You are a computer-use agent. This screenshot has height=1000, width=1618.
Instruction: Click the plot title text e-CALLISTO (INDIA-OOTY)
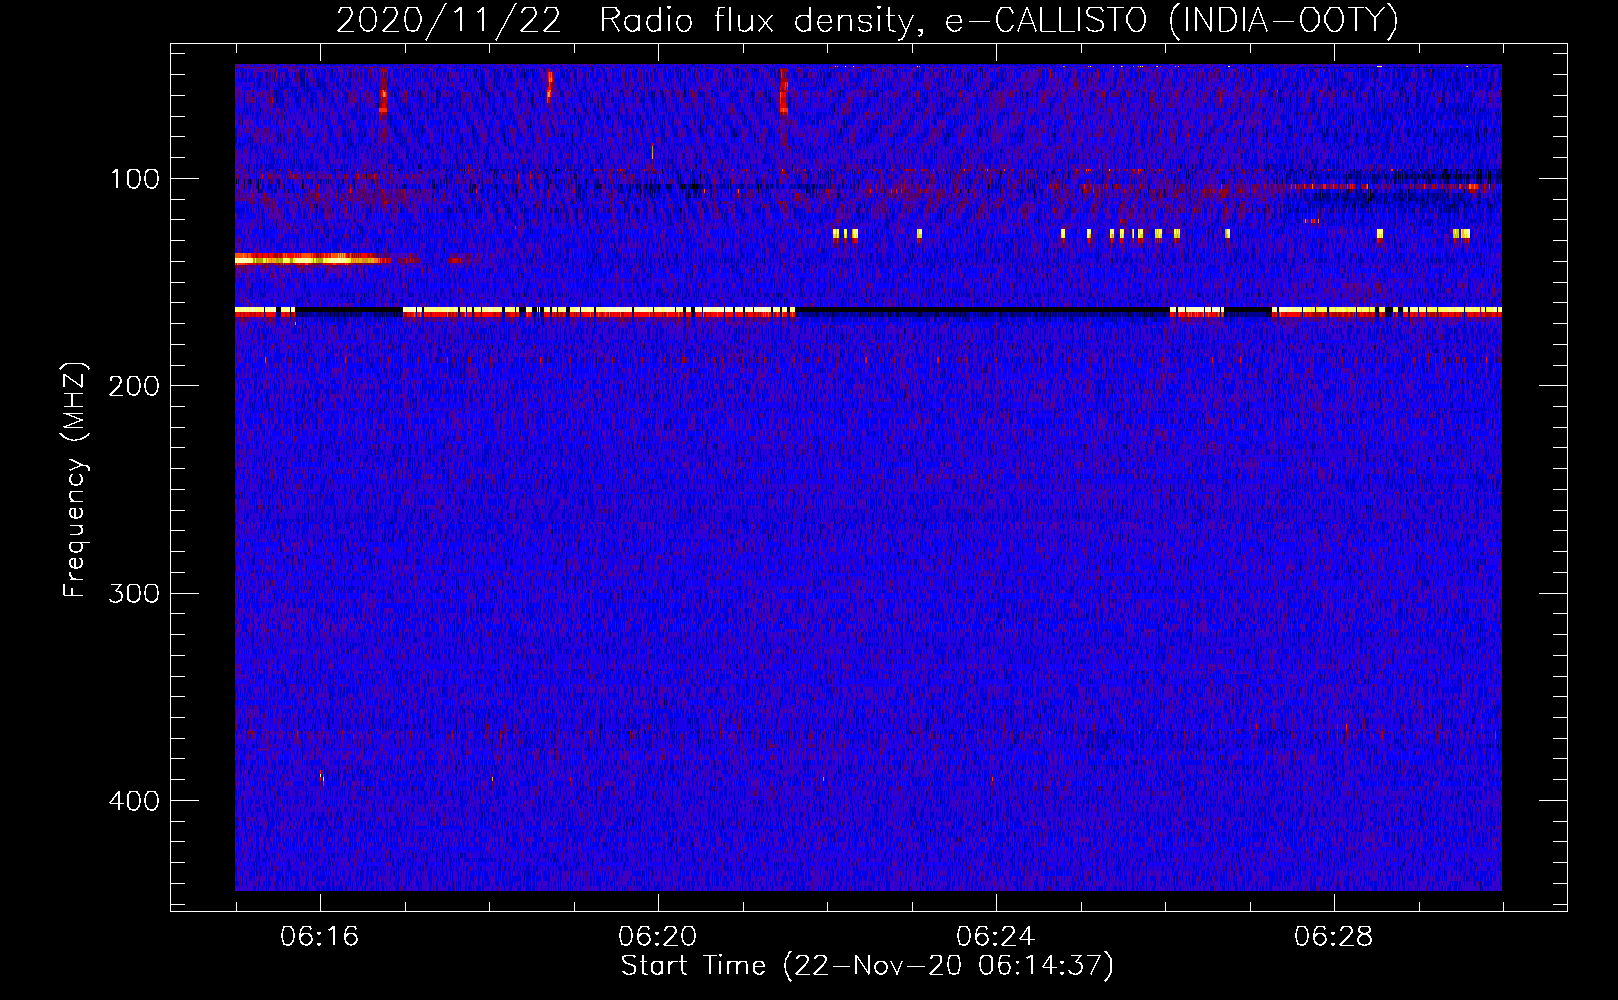(x=1171, y=21)
